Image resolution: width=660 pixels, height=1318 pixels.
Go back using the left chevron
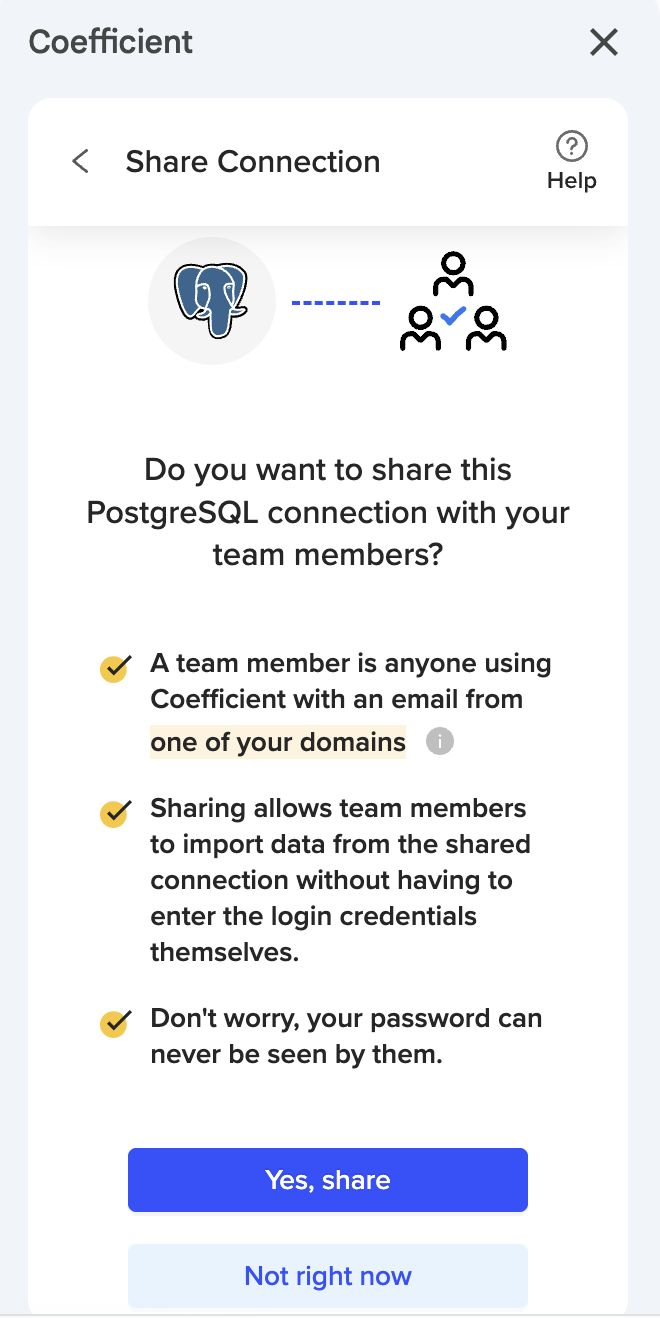[x=81, y=161]
